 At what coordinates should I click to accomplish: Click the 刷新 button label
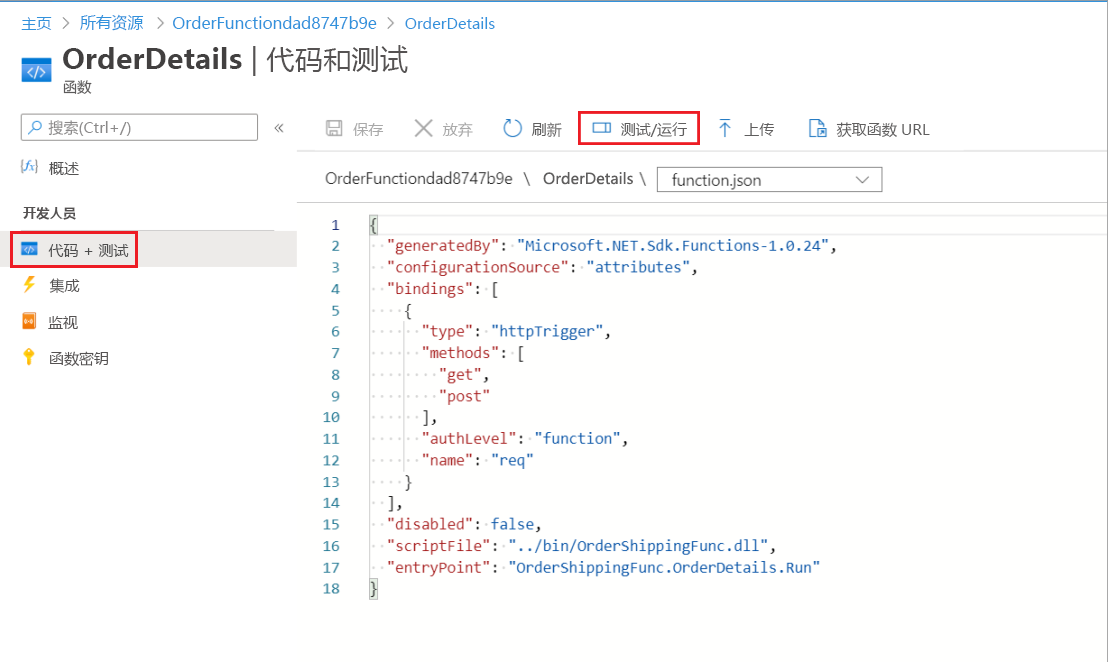[x=546, y=129]
